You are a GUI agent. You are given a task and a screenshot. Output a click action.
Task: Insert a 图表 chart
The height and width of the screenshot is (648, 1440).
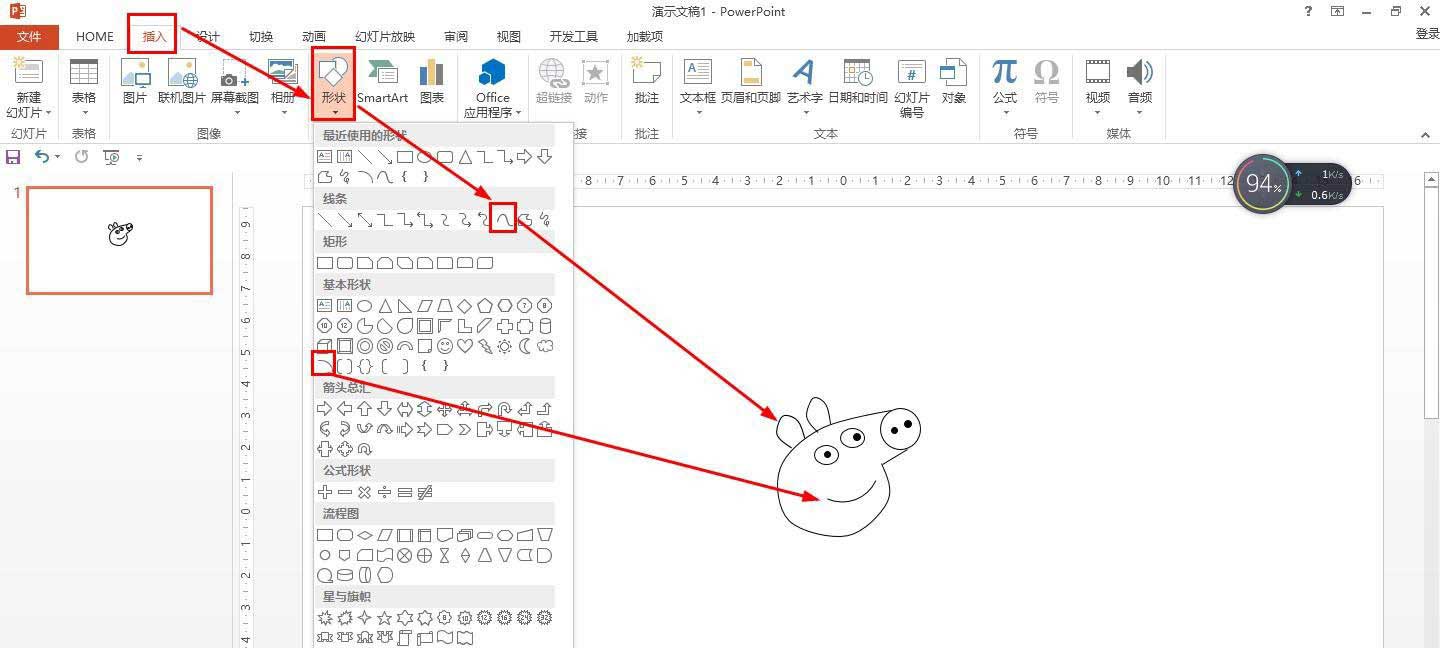tap(432, 81)
